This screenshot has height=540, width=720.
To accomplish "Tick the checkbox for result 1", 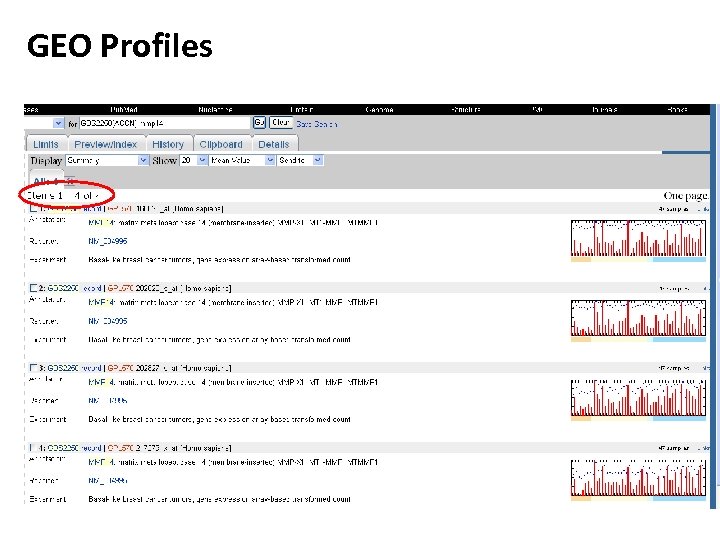I will 33,208.
